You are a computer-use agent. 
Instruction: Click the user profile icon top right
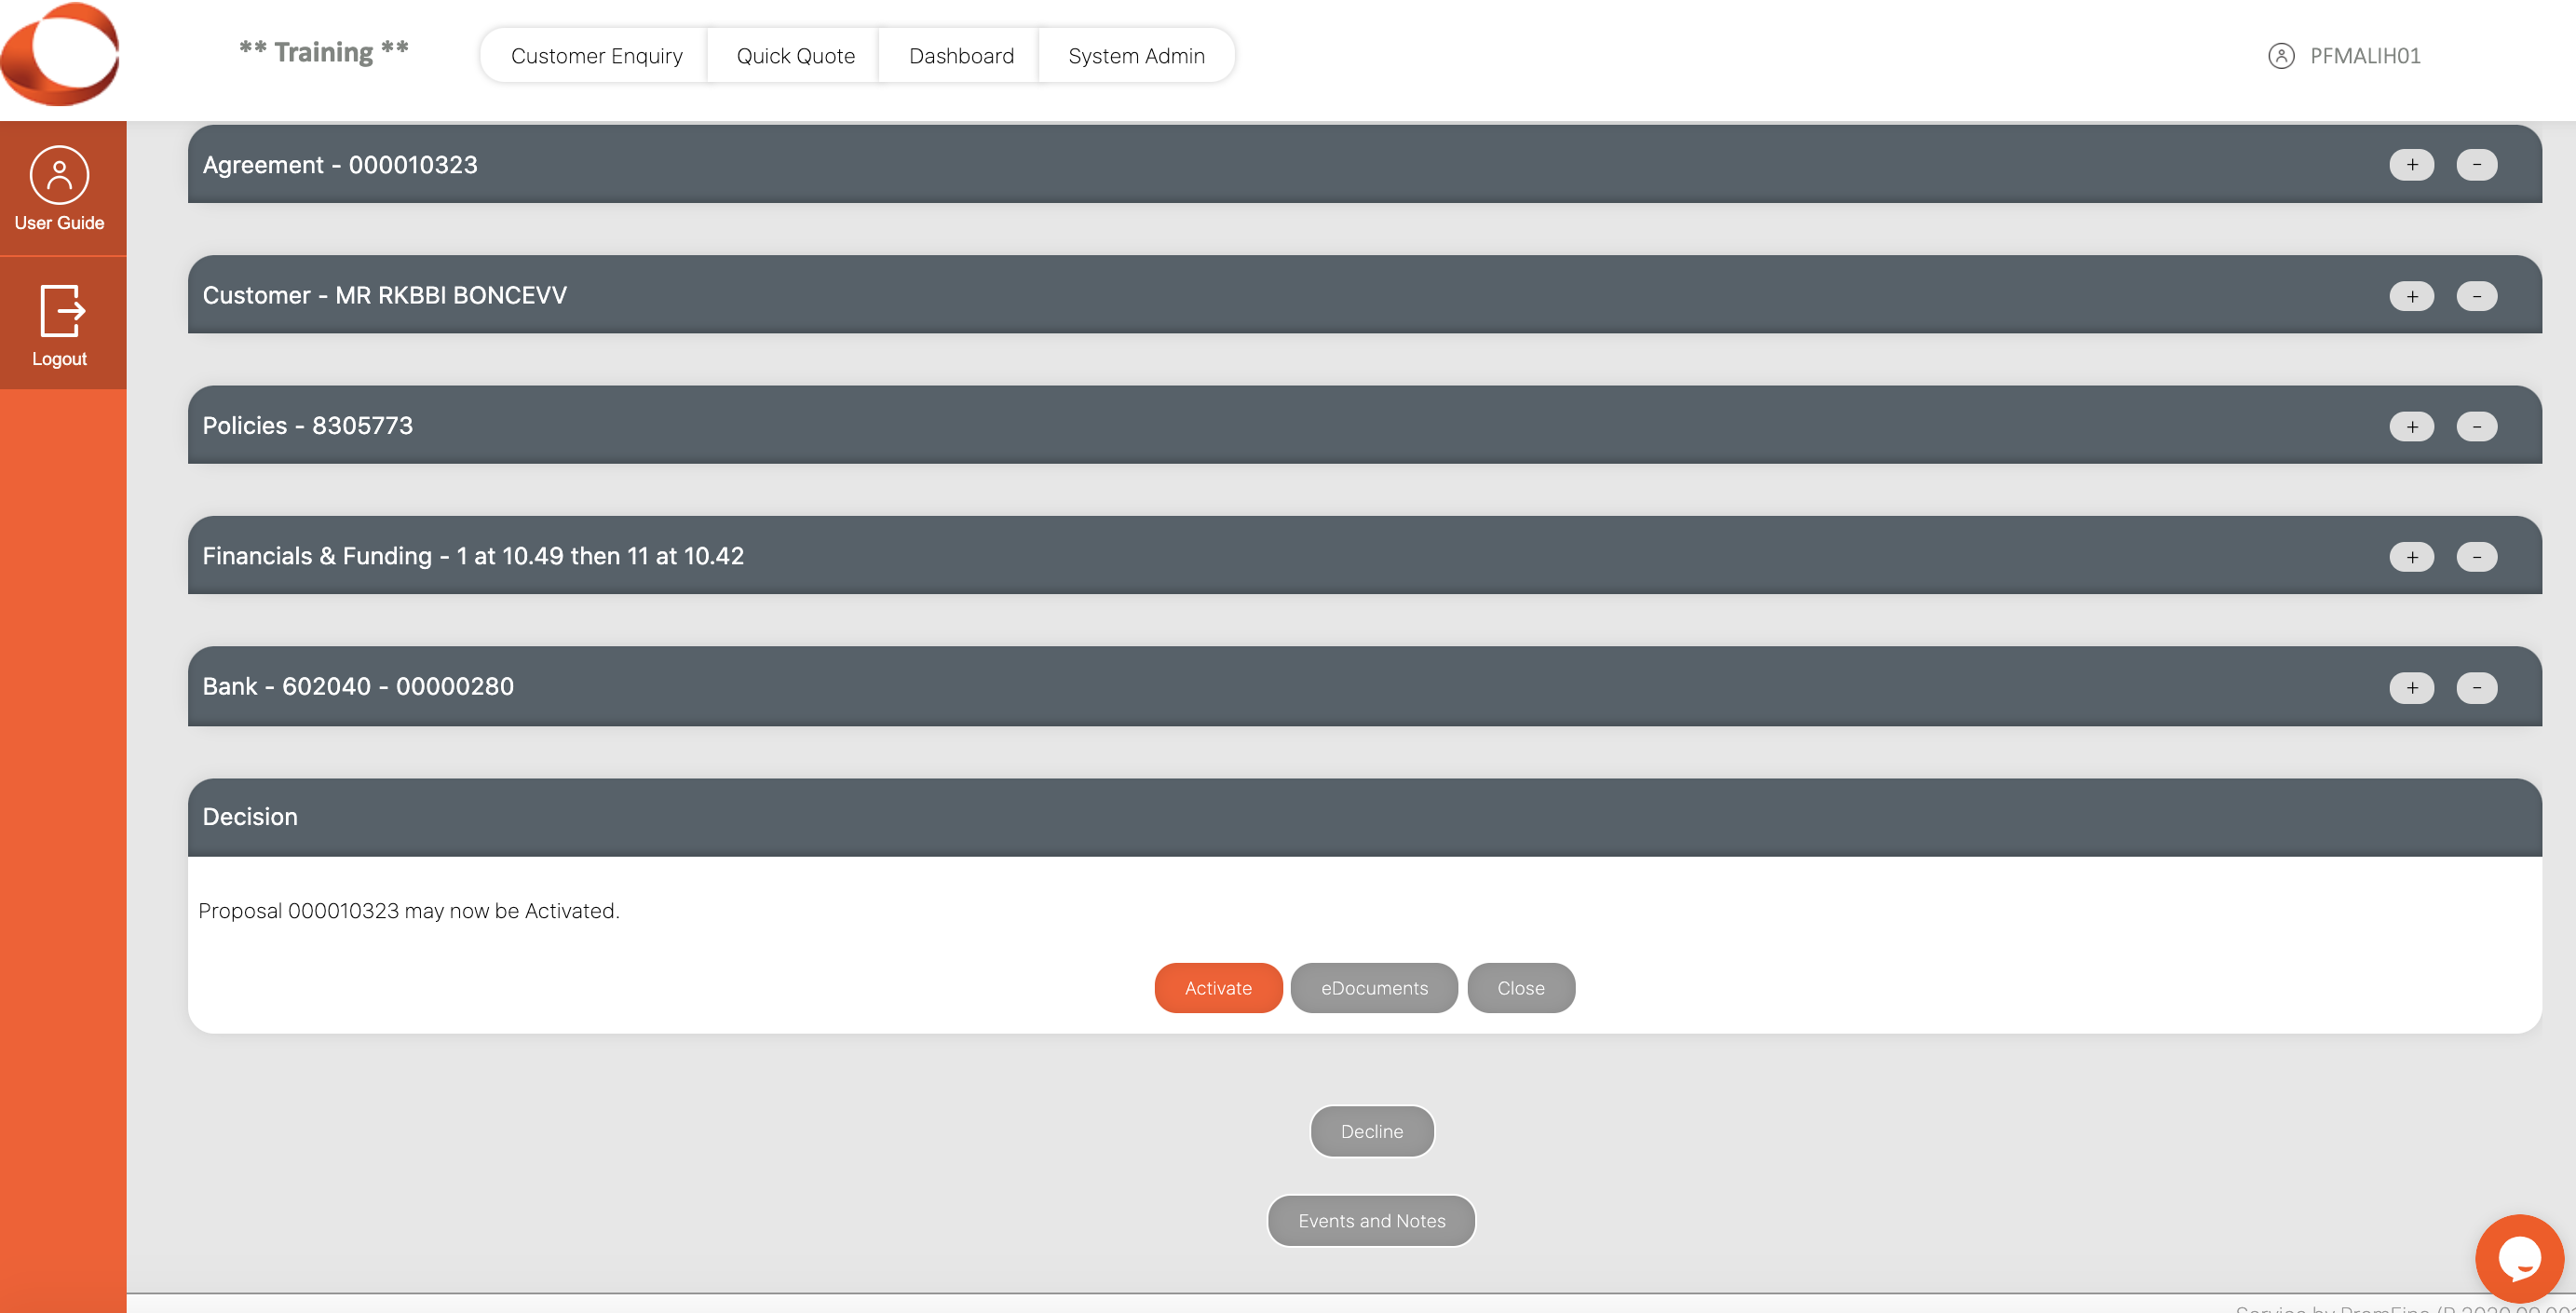2281,55
